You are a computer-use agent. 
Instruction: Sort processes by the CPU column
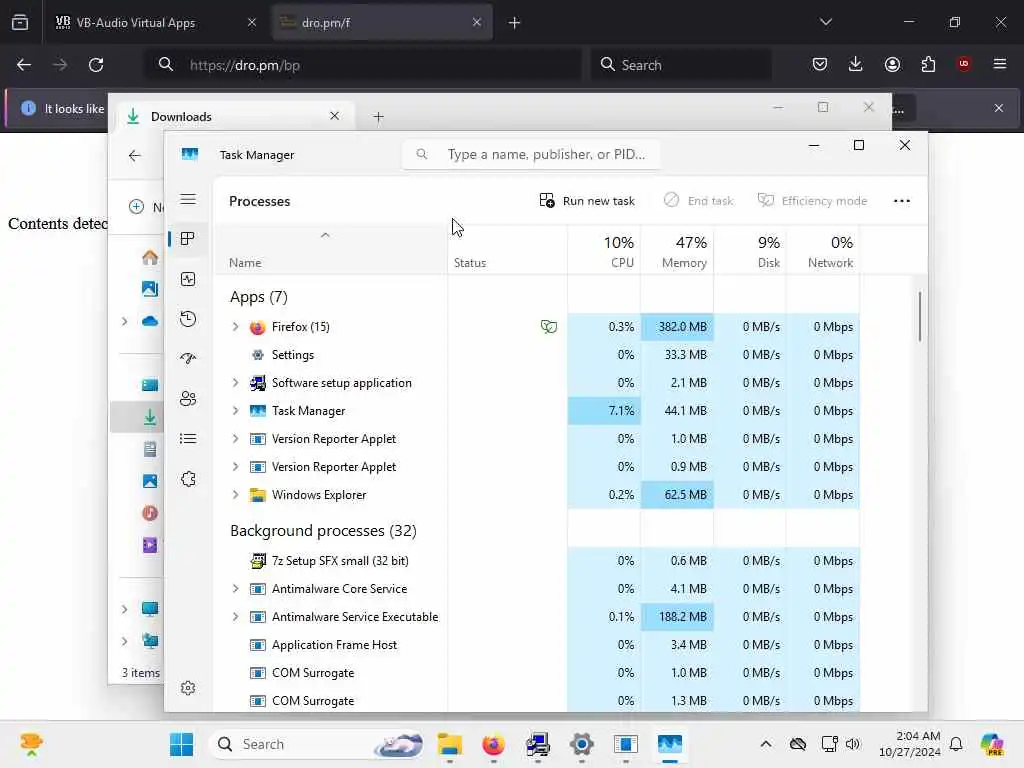(604, 251)
